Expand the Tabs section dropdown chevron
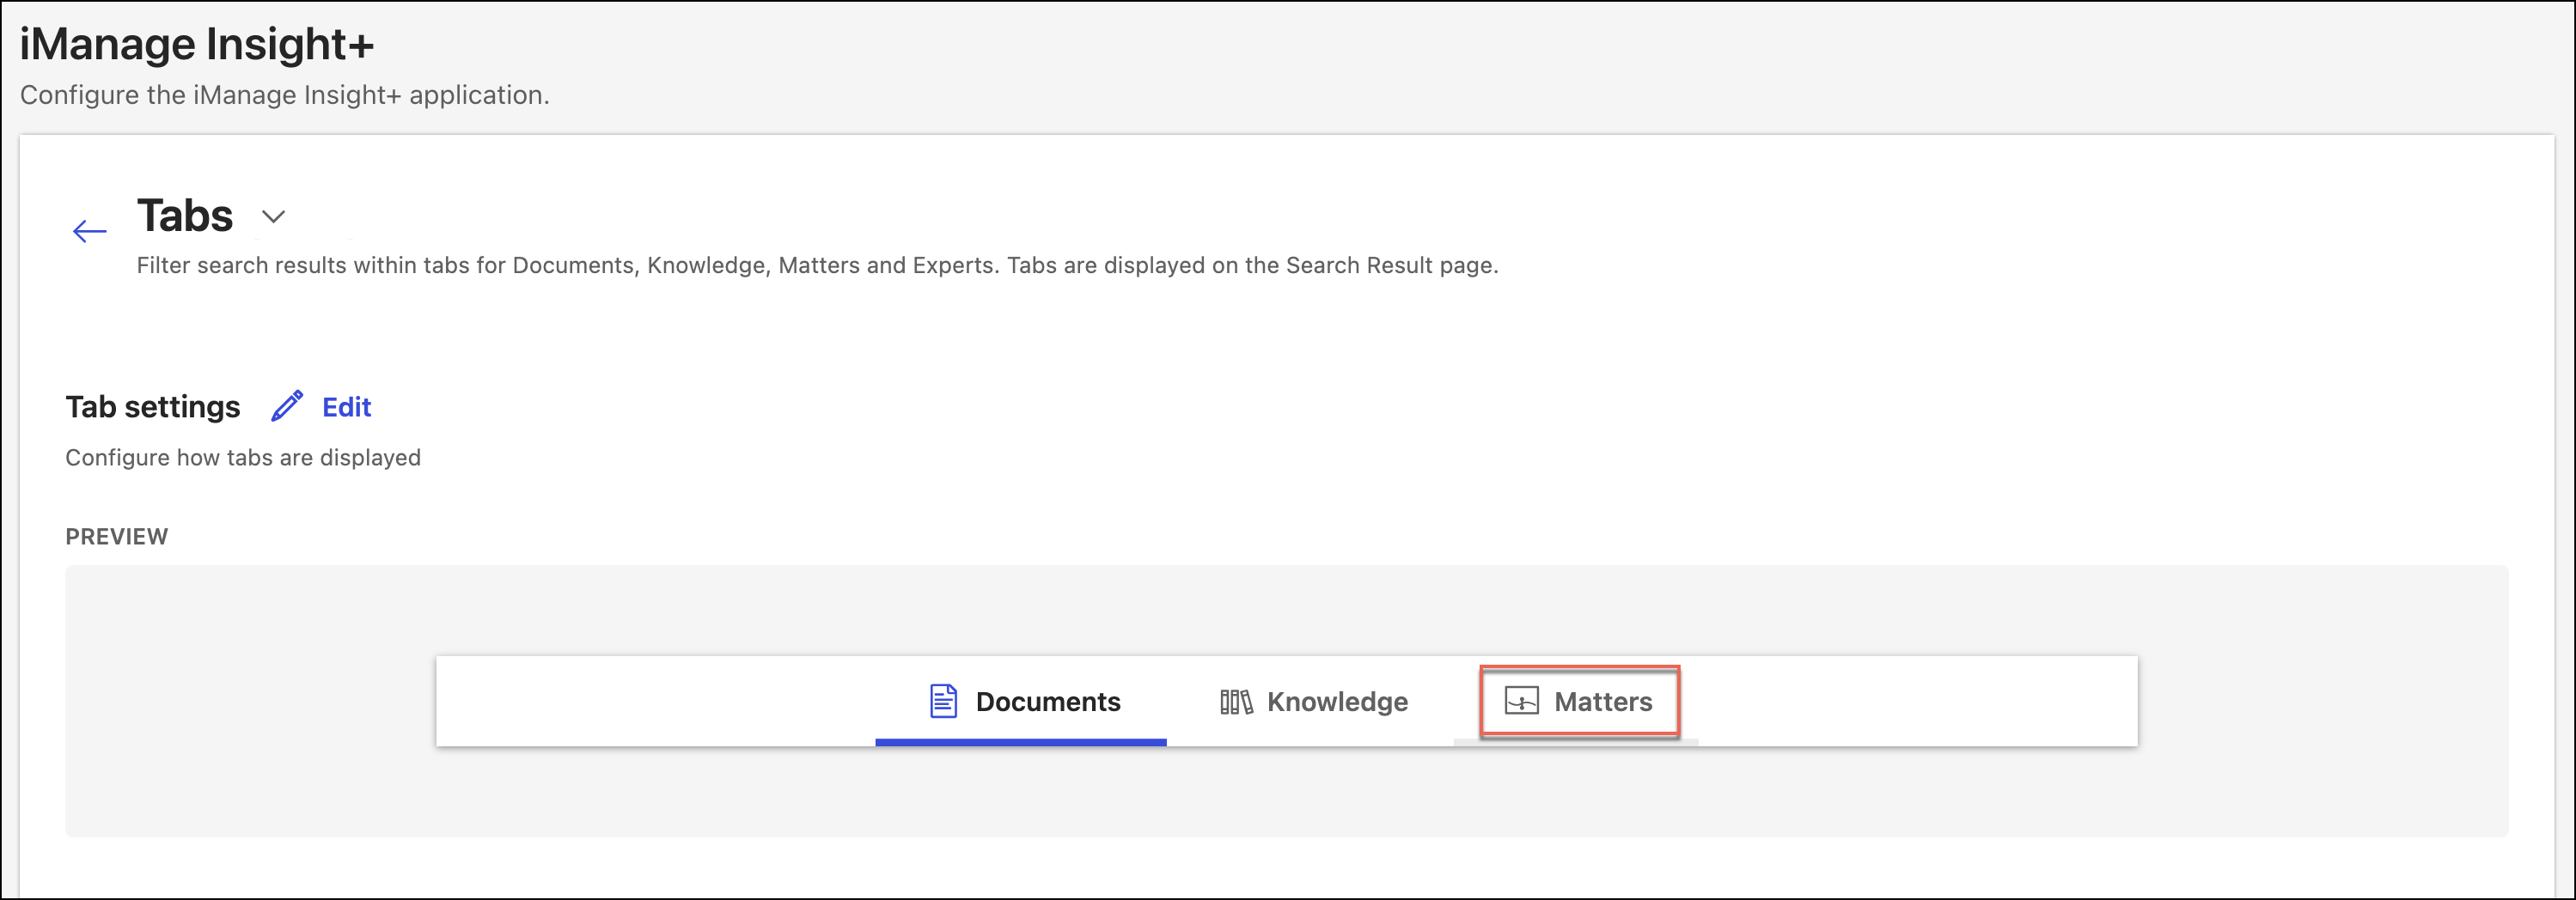Image resolution: width=2576 pixels, height=900 pixels. (273, 217)
